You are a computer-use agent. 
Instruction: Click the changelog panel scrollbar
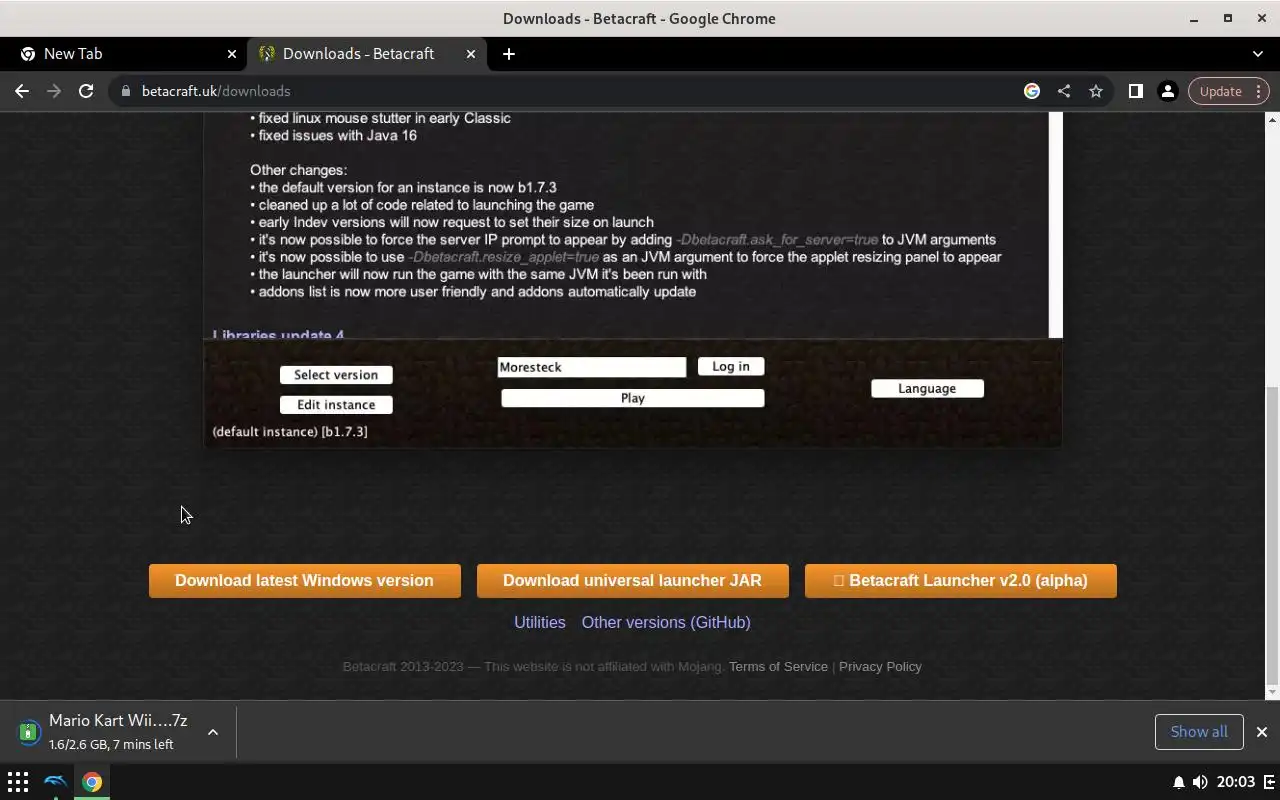(x=1055, y=225)
